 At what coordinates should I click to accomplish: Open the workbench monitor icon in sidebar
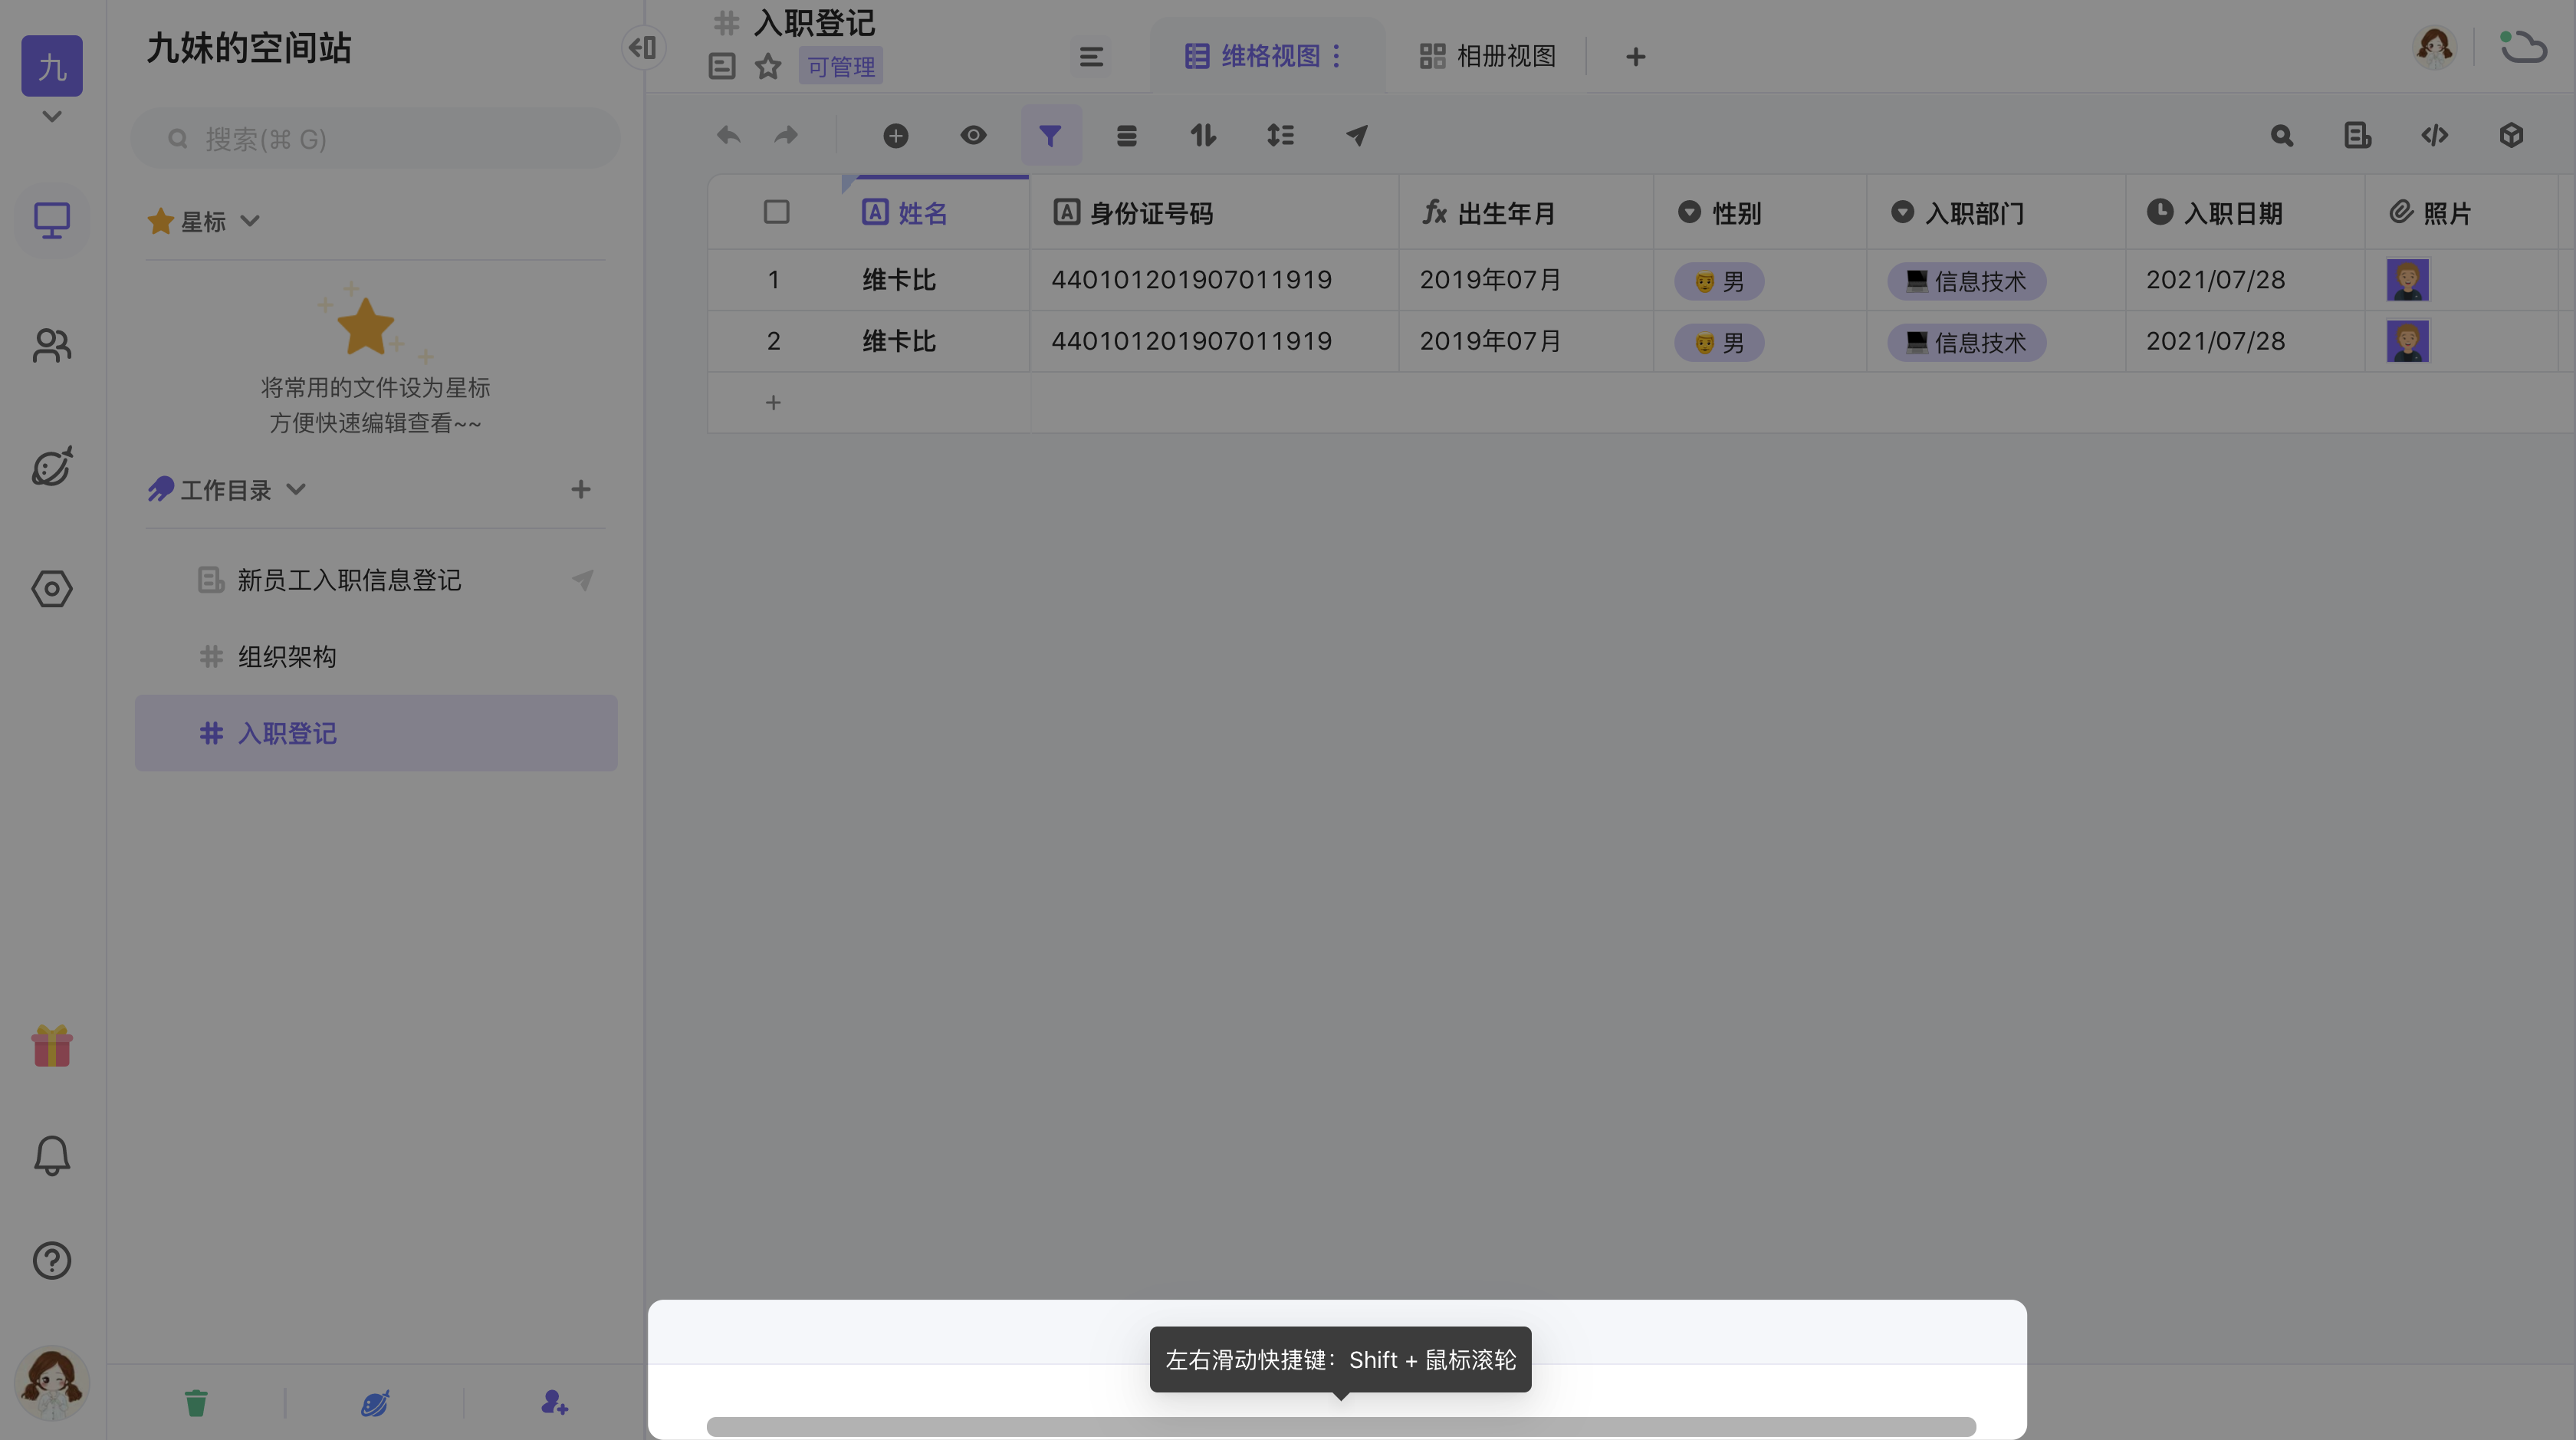point(52,220)
